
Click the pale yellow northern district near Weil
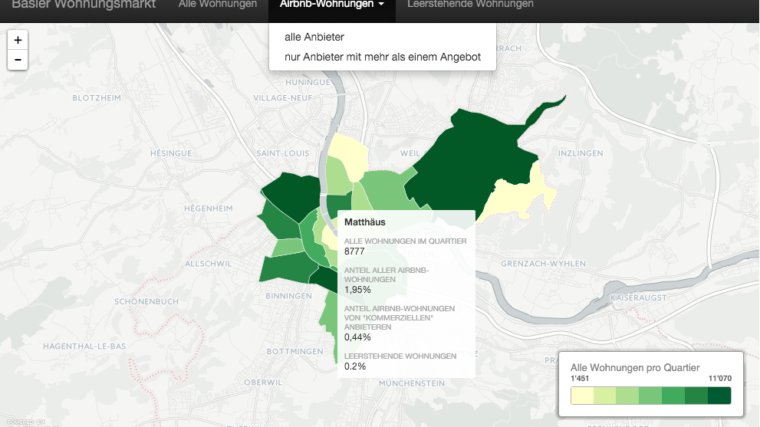345,160
